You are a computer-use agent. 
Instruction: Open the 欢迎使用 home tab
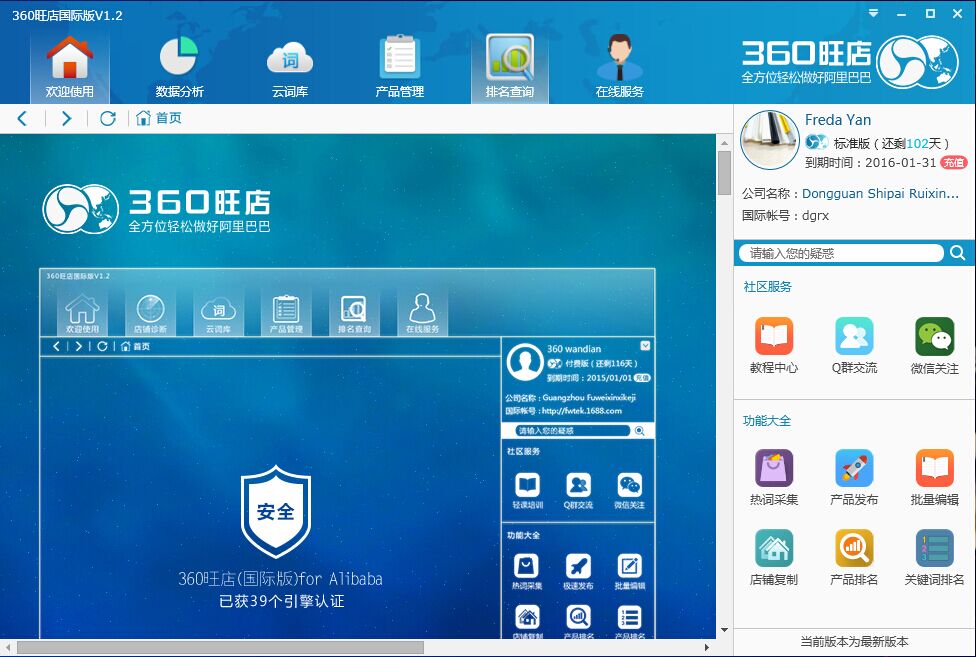[70, 67]
